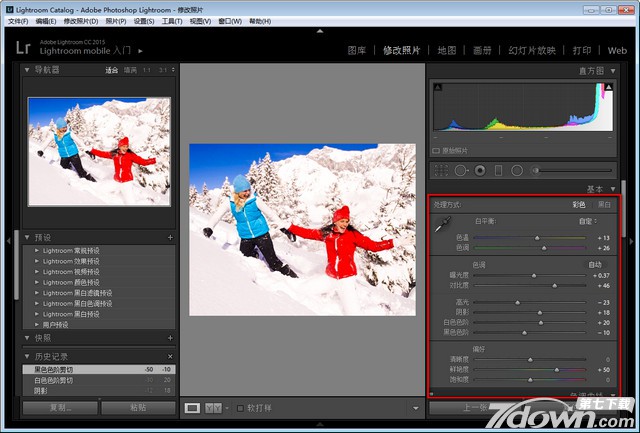This screenshot has width=640, height=433.
Task: Expand the Lightroom 常规预设 folder
Action: [37, 251]
